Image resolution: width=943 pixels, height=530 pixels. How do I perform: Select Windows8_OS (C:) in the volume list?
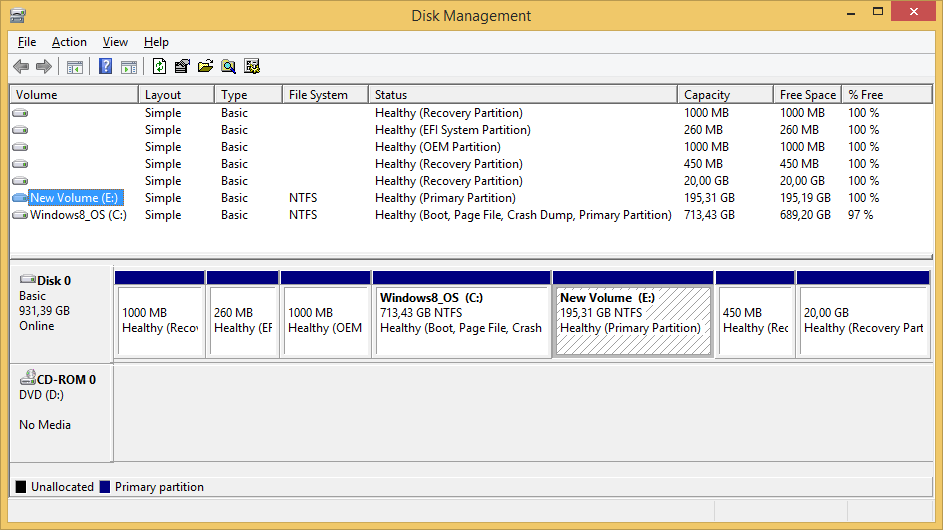(78, 215)
